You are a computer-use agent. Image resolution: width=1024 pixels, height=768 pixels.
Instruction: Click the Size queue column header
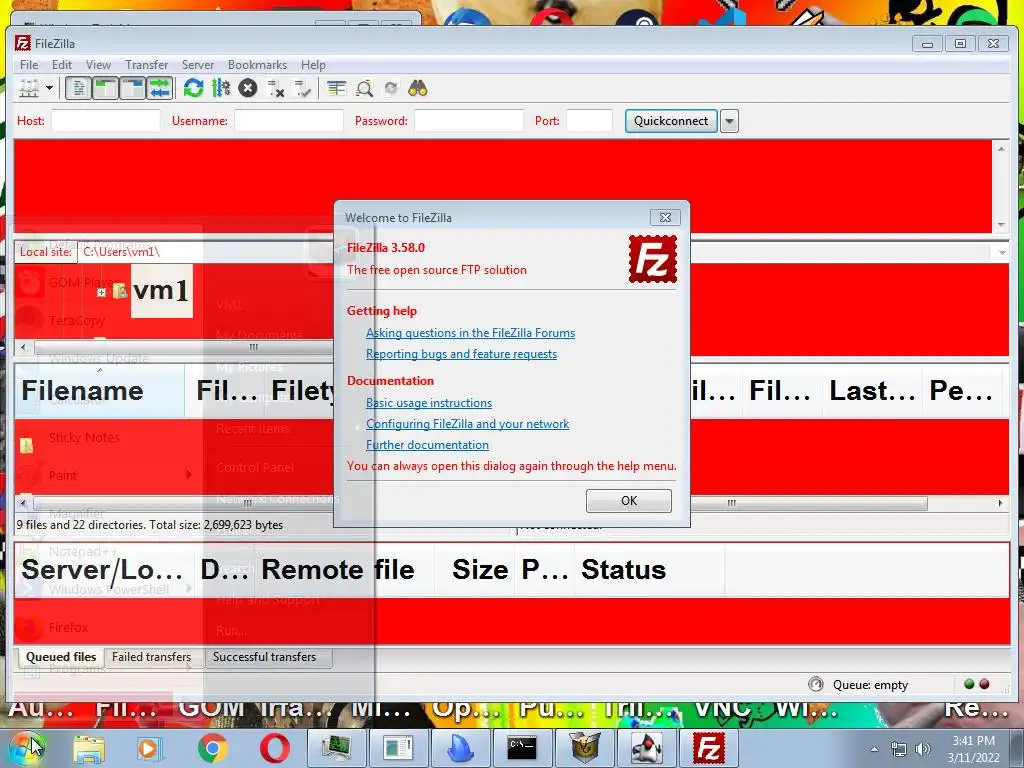pyautogui.click(x=474, y=569)
